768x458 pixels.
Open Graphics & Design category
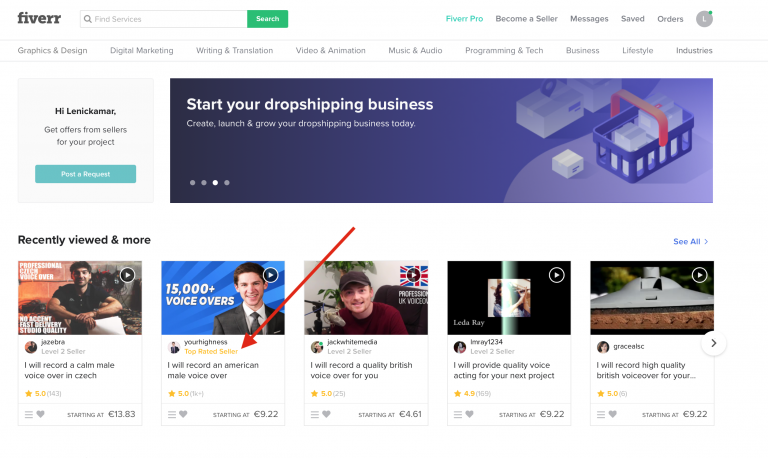pyautogui.click(x=52, y=50)
